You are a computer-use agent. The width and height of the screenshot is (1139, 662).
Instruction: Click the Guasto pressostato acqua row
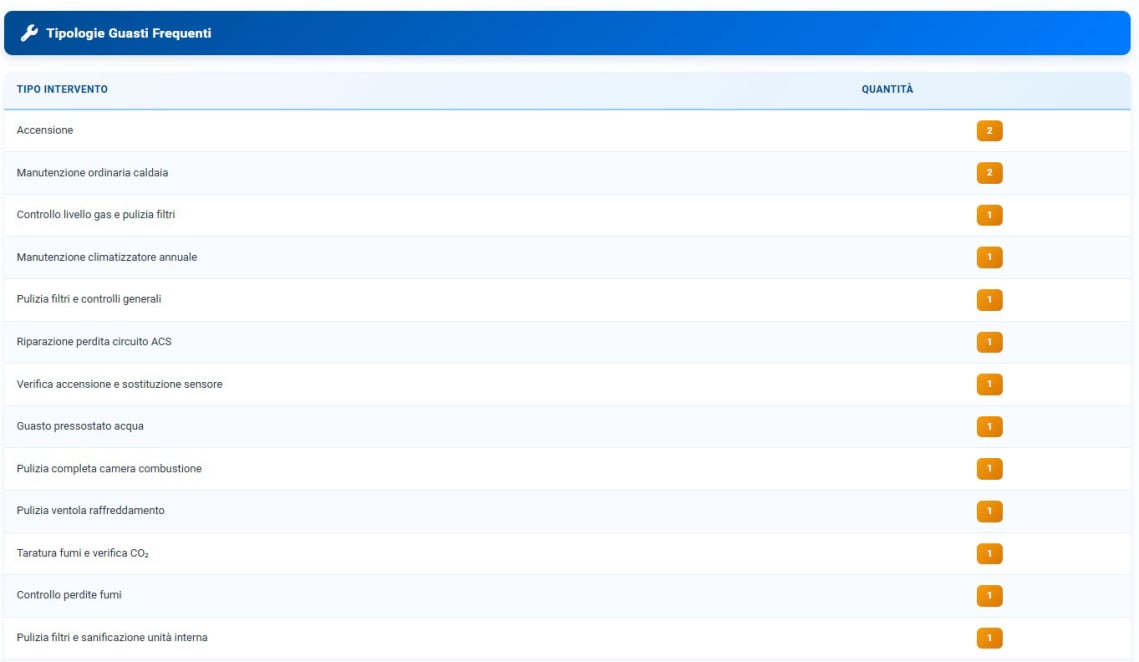(80, 426)
